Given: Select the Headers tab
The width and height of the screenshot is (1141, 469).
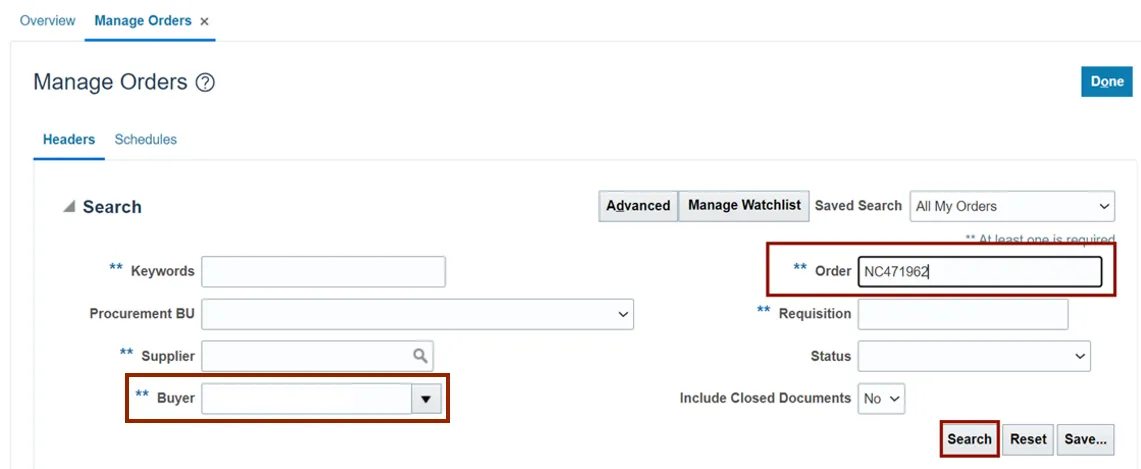Looking at the screenshot, I should tap(69, 140).
